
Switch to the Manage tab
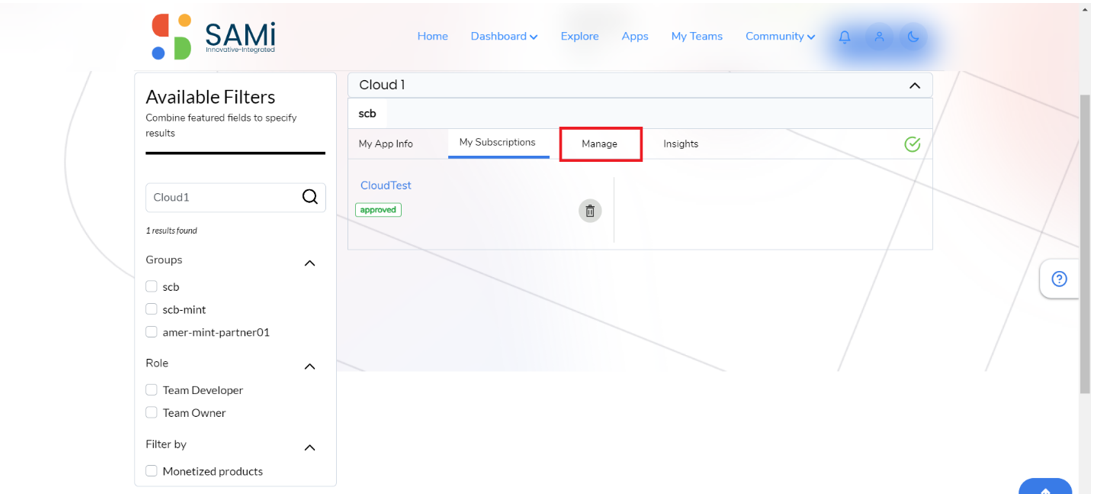(x=599, y=144)
